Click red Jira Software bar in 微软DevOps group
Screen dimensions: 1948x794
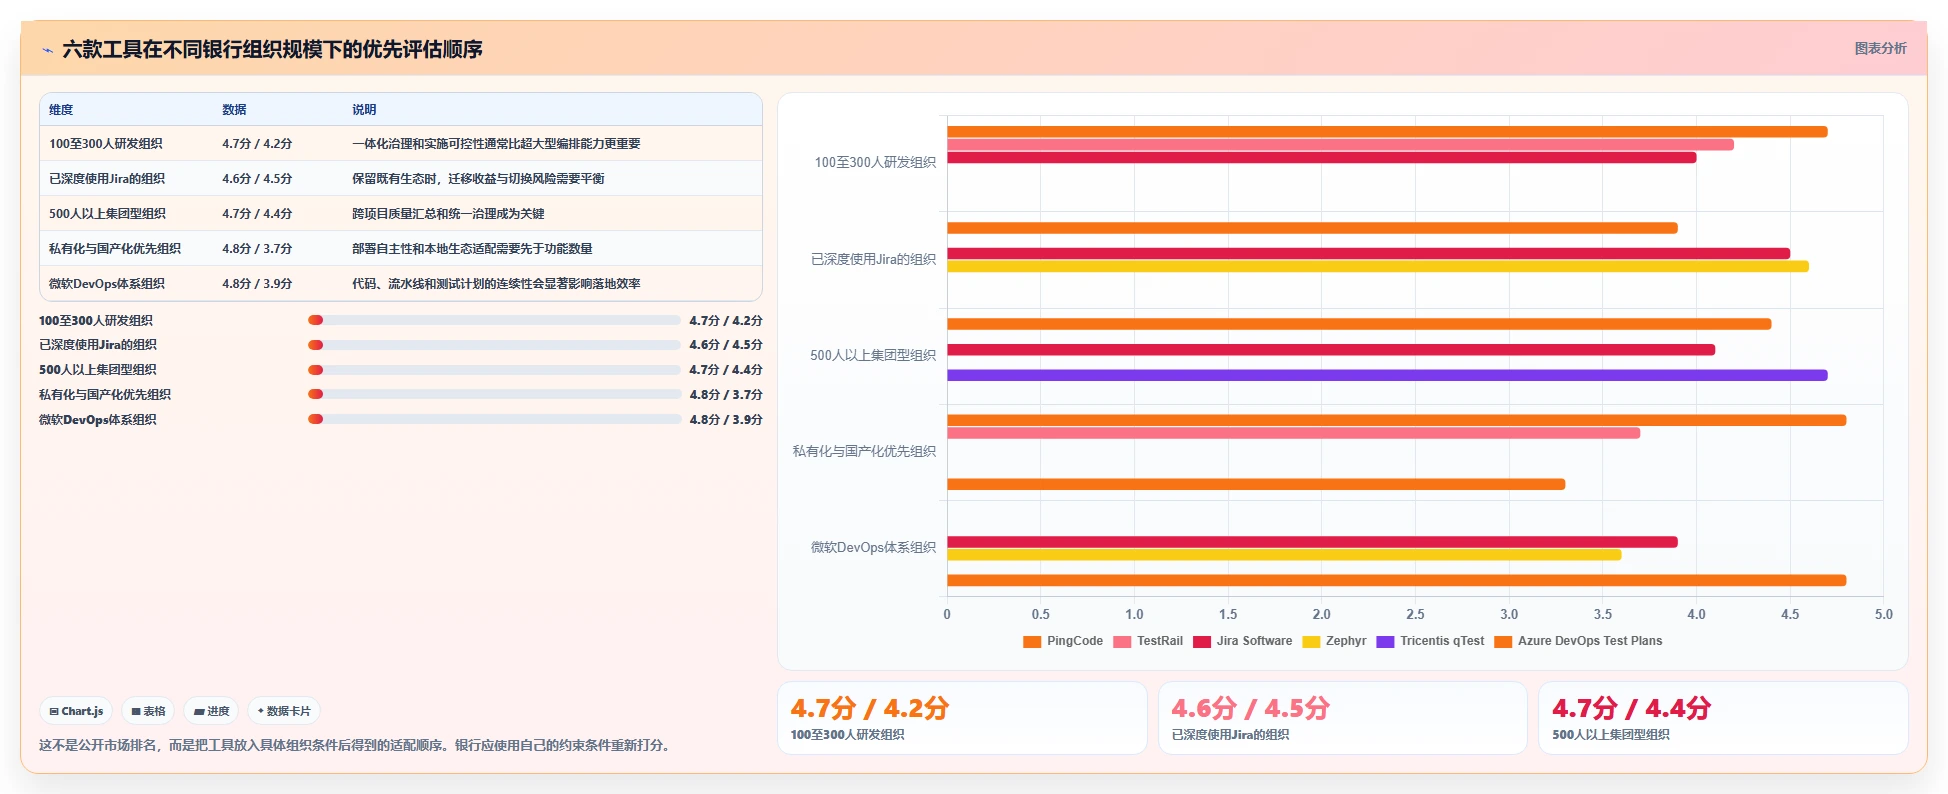(x=1312, y=542)
